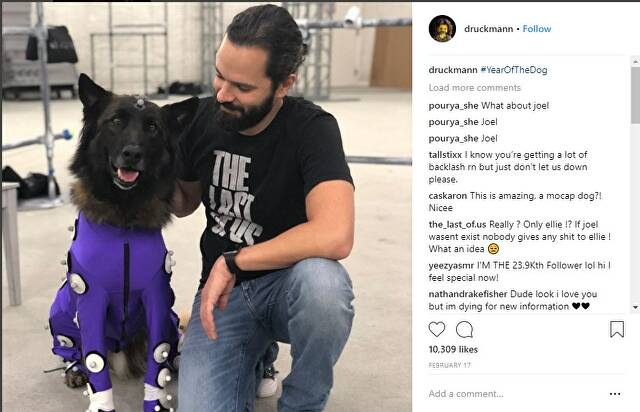The width and height of the screenshot is (640, 412).
Task: Follow the druckmann account
Action: click(537, 29)
